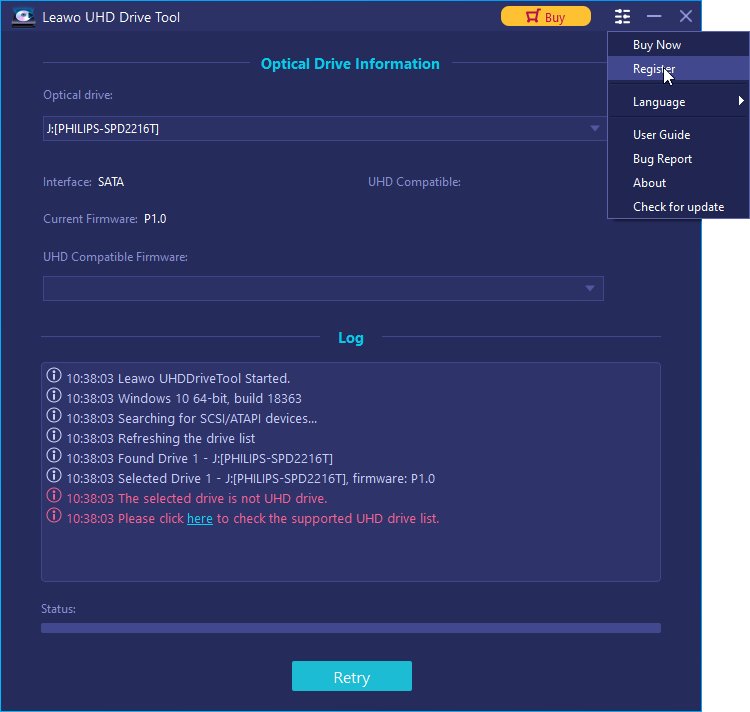750x712 pixels.
Task: Minimize the Leawo UHD Drive Tool window
Action: pos(654,16)
